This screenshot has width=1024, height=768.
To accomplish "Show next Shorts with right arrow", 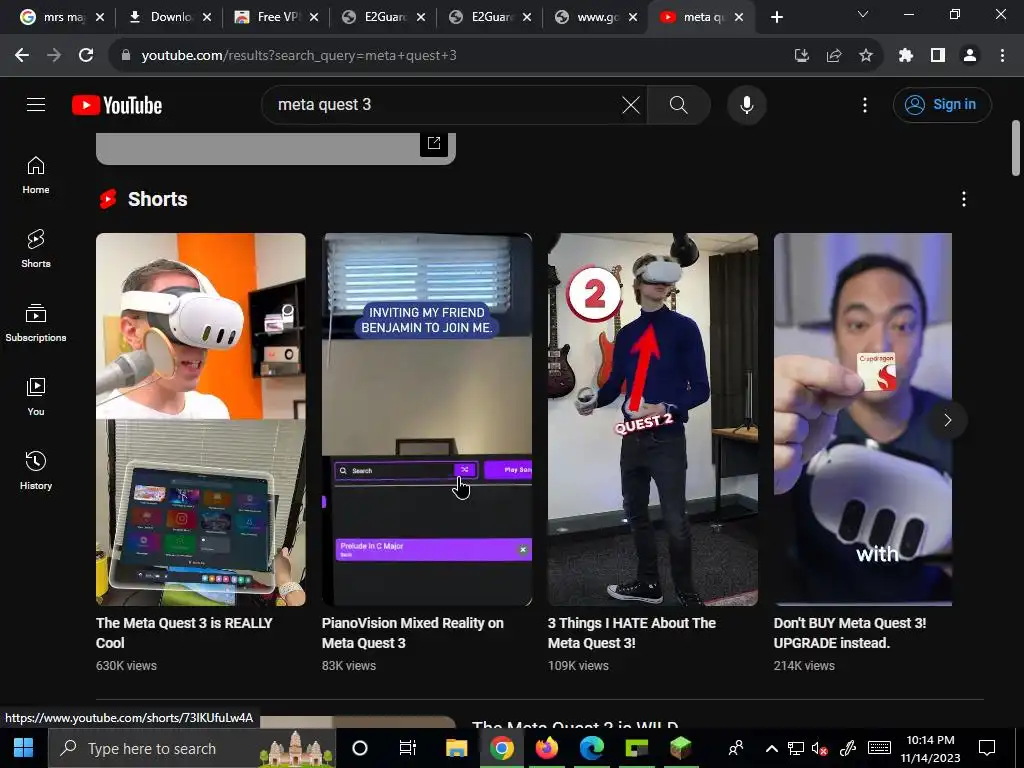I will coord(948,420).
